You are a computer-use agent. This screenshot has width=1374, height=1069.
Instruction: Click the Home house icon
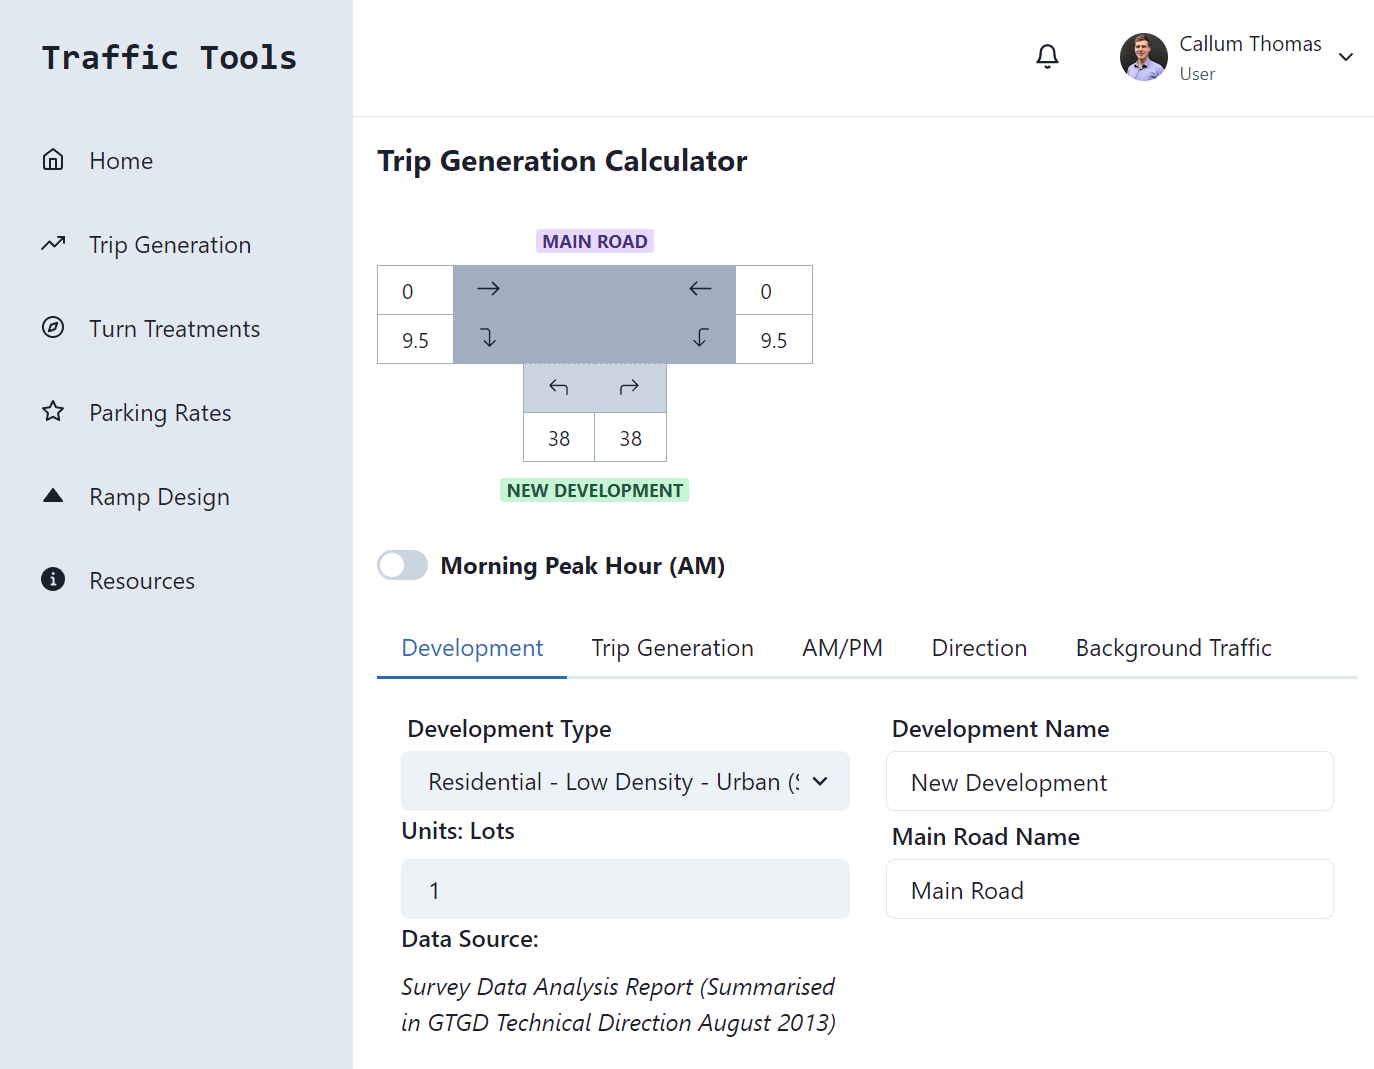pos(53,160)
